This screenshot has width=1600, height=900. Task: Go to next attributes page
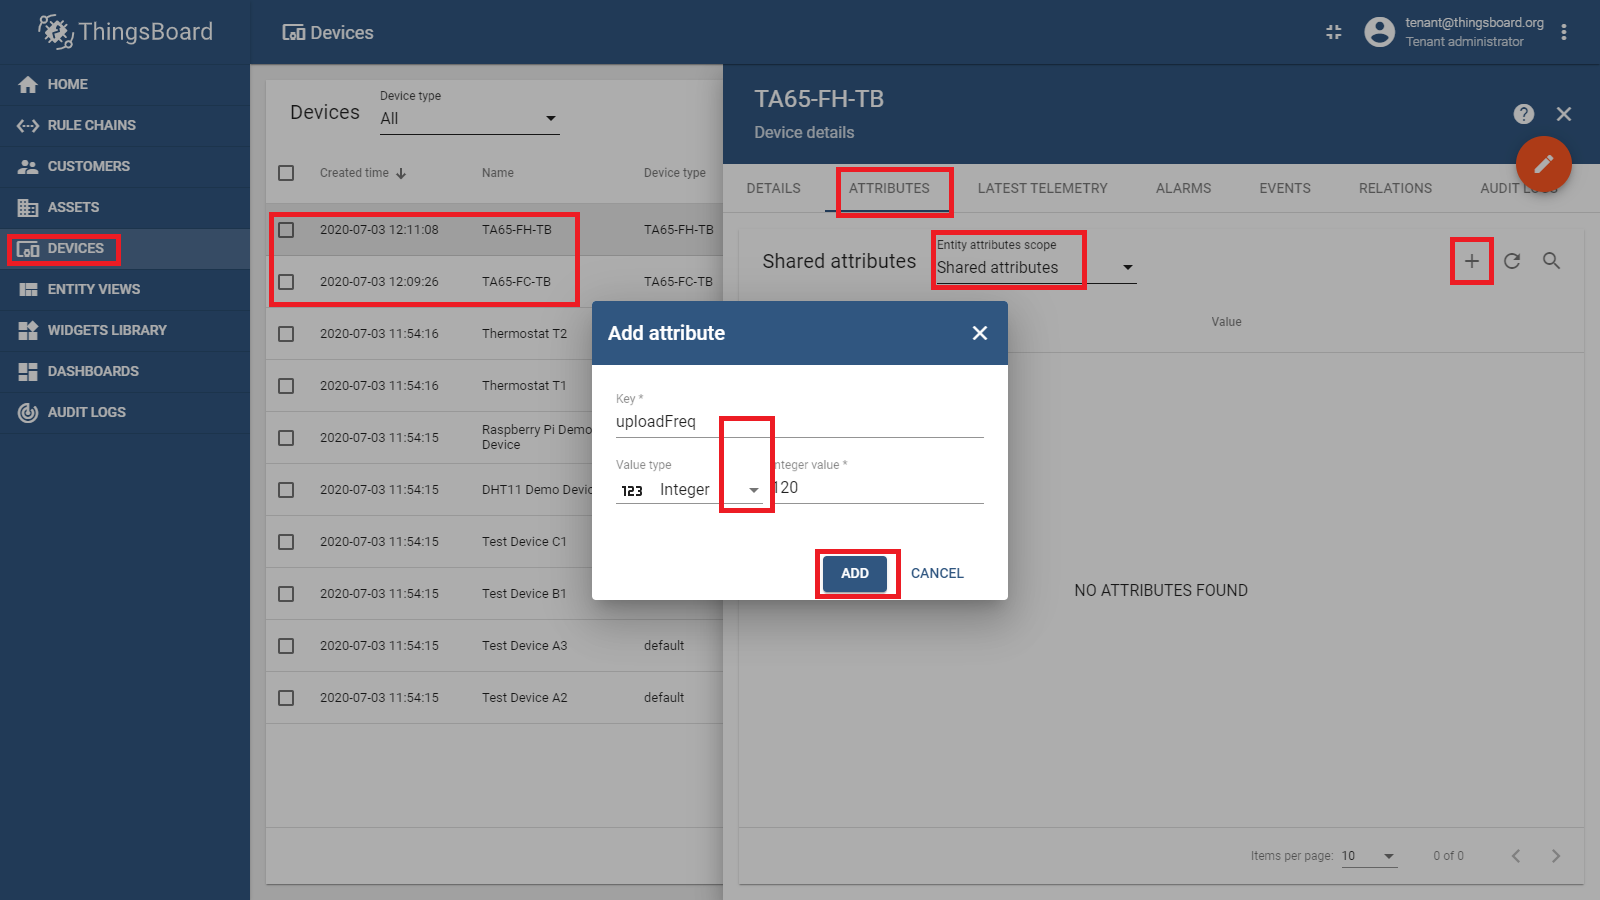click(x=1556, y=856)
